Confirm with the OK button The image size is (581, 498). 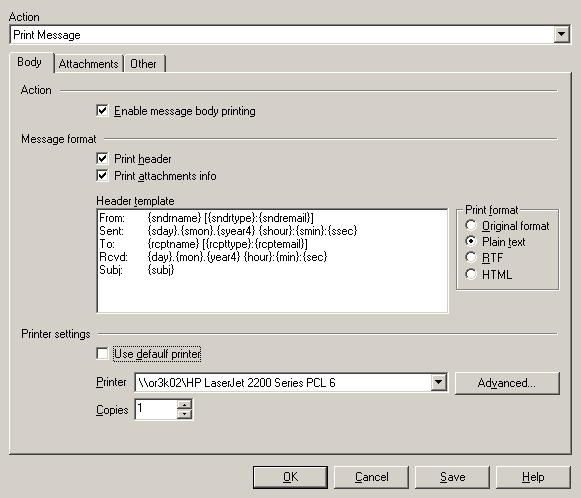[290, 477]
